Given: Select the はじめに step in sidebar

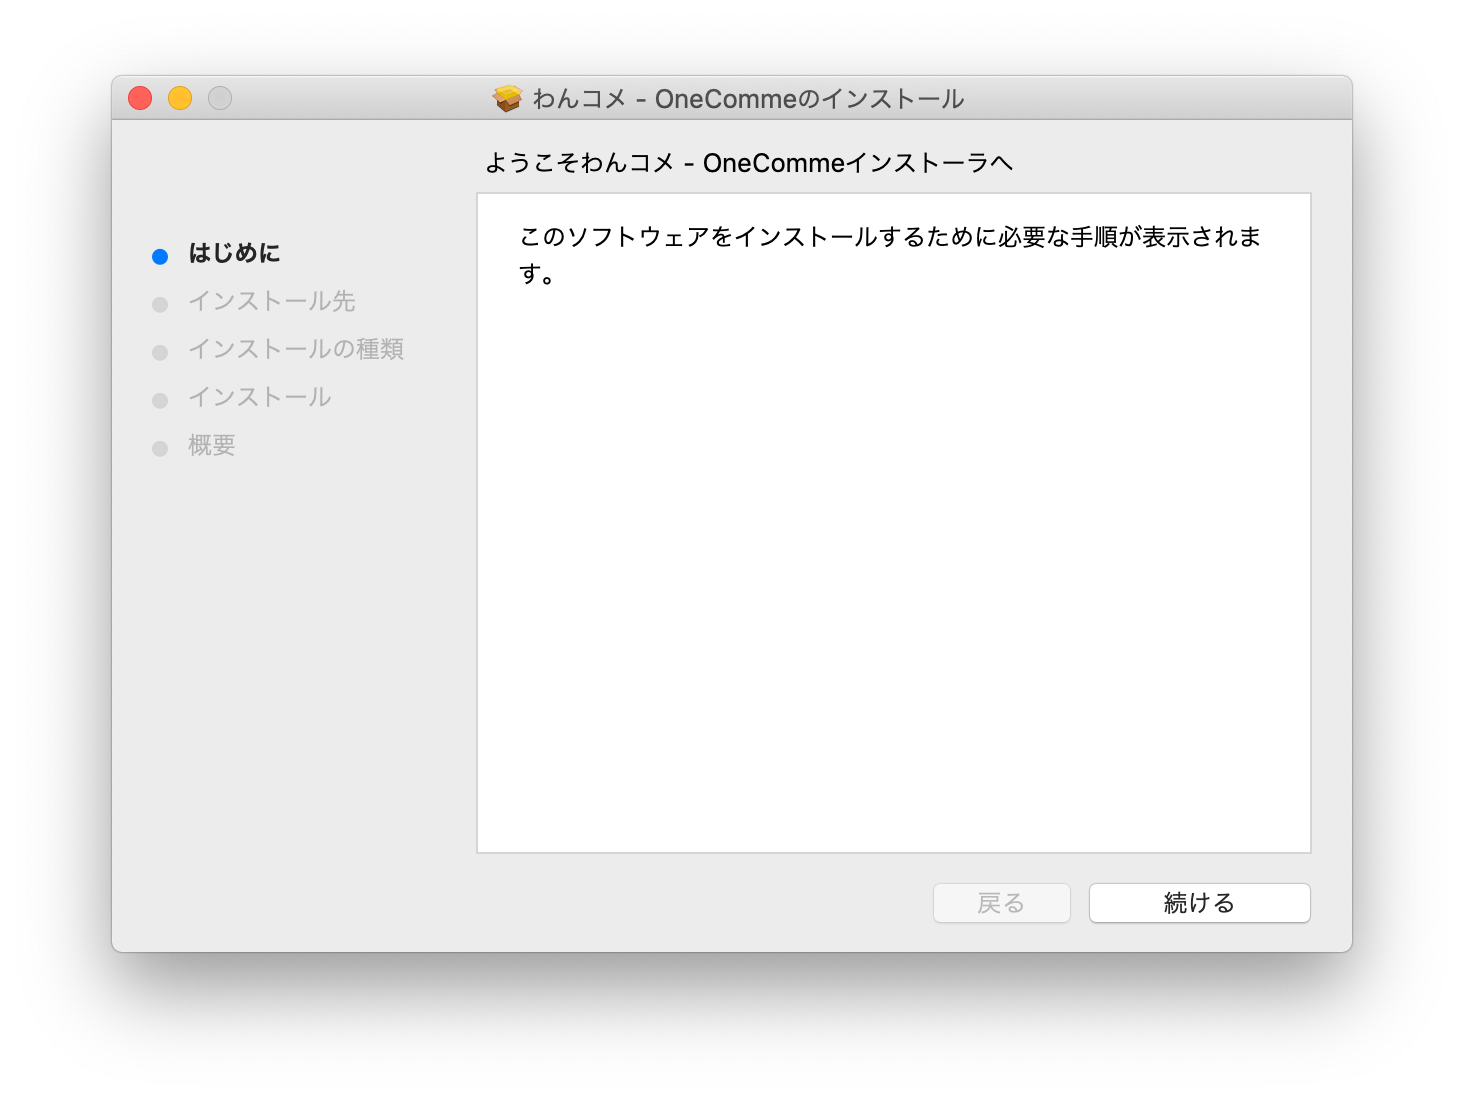Looking at the screenshot, I should [234, 253].
